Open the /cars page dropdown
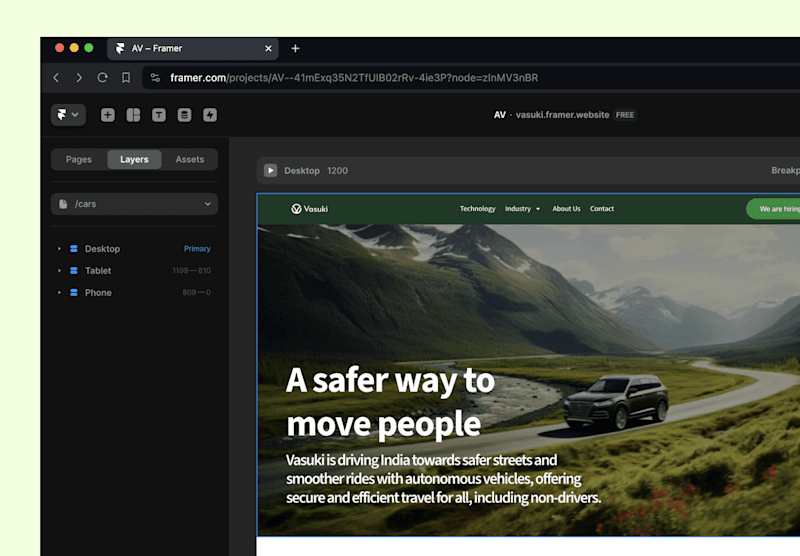Screen dimensions: 800x556 click(134, 204)
